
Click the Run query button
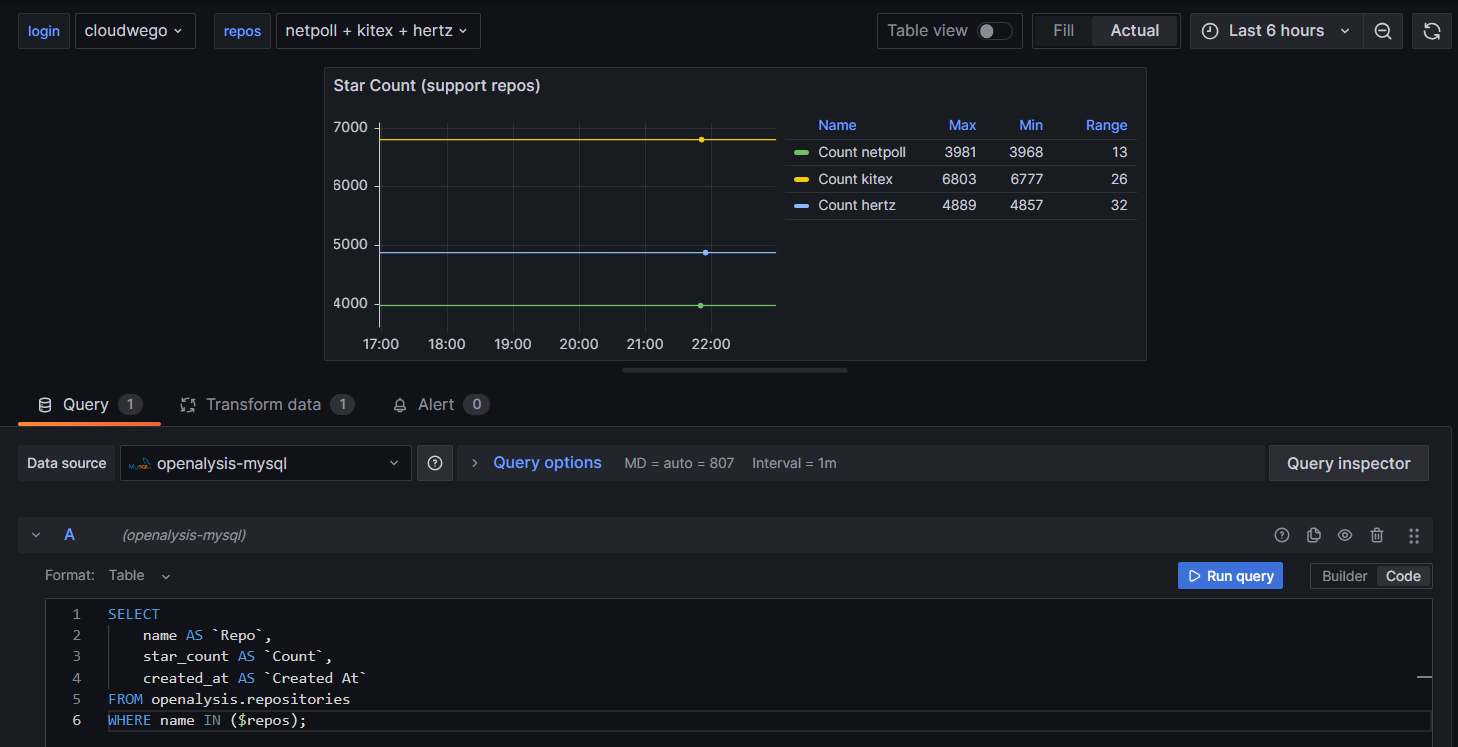click(x=1230, y=576)
